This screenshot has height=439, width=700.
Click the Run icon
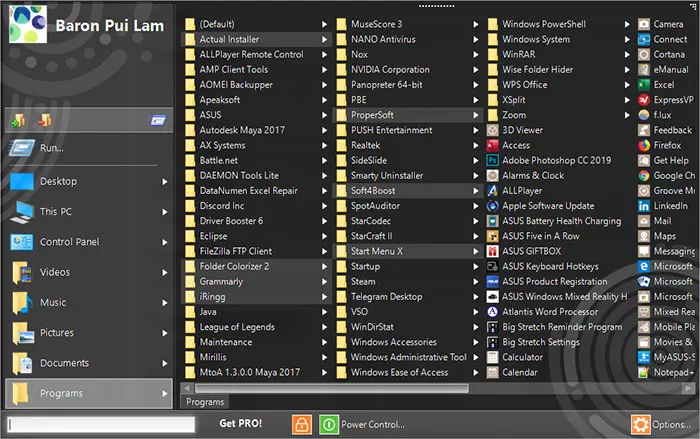click(21, 148)
